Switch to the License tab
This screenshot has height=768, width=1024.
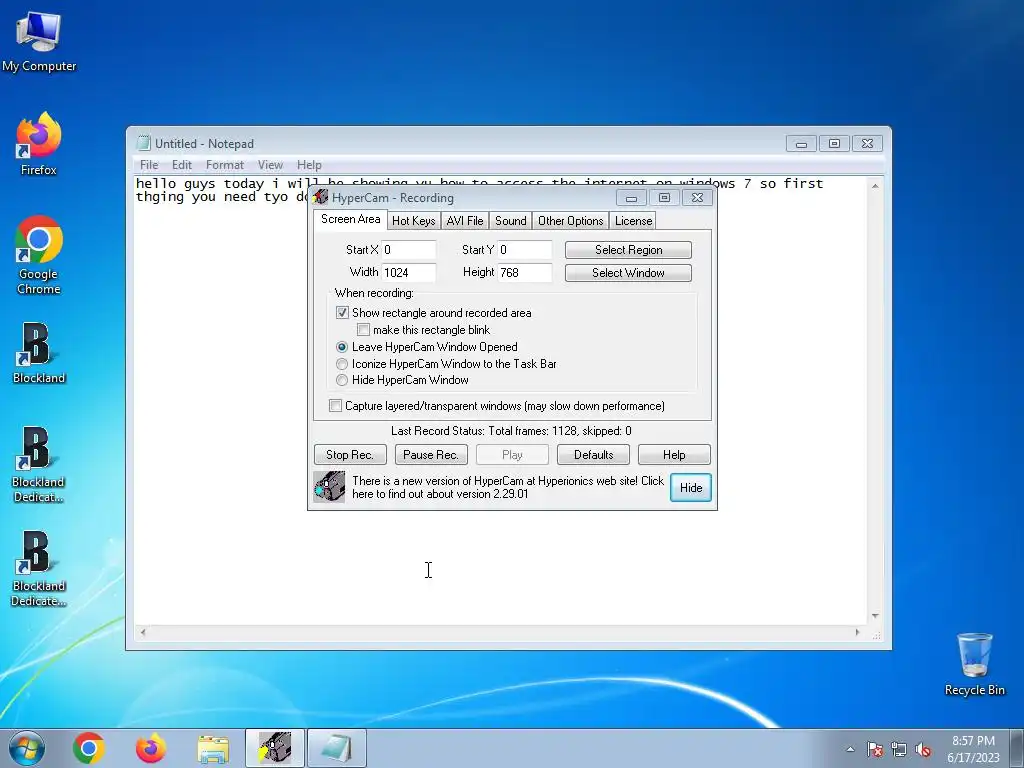click(633, 221)
